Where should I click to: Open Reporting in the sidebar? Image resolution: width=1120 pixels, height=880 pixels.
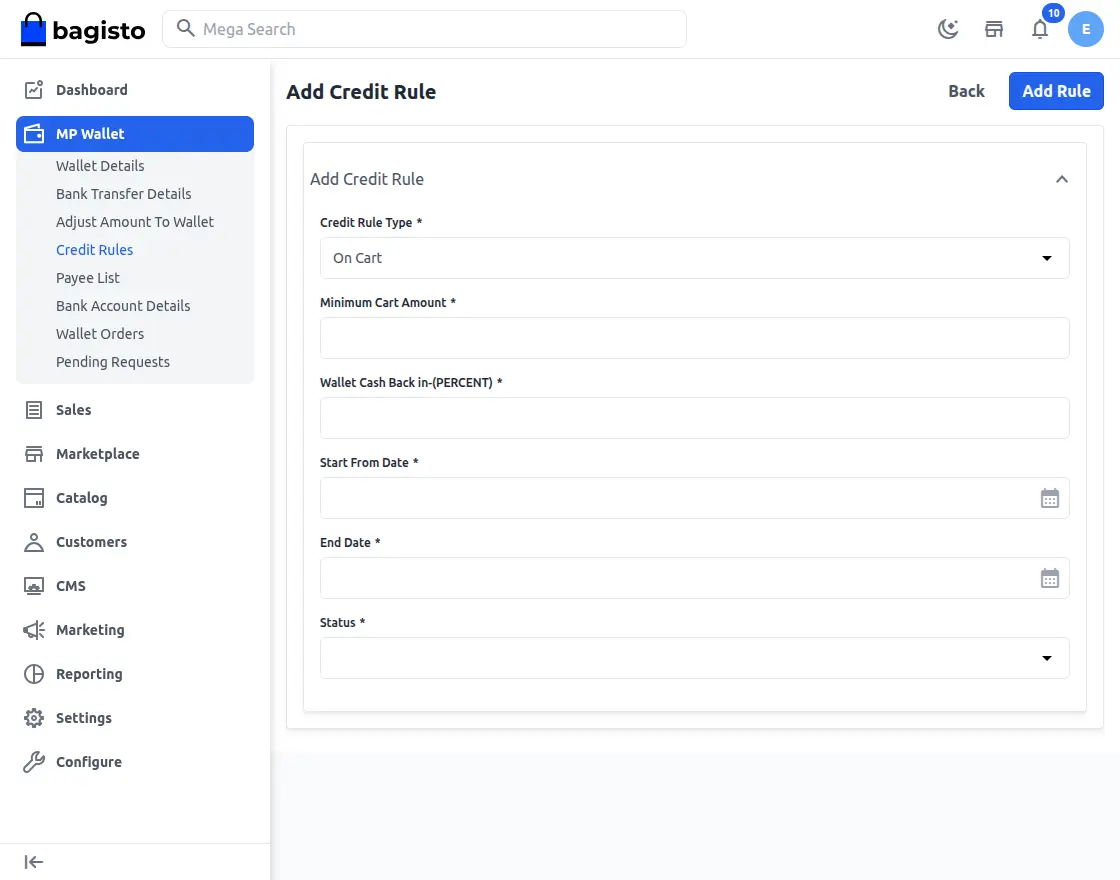[x=89, y=674]
